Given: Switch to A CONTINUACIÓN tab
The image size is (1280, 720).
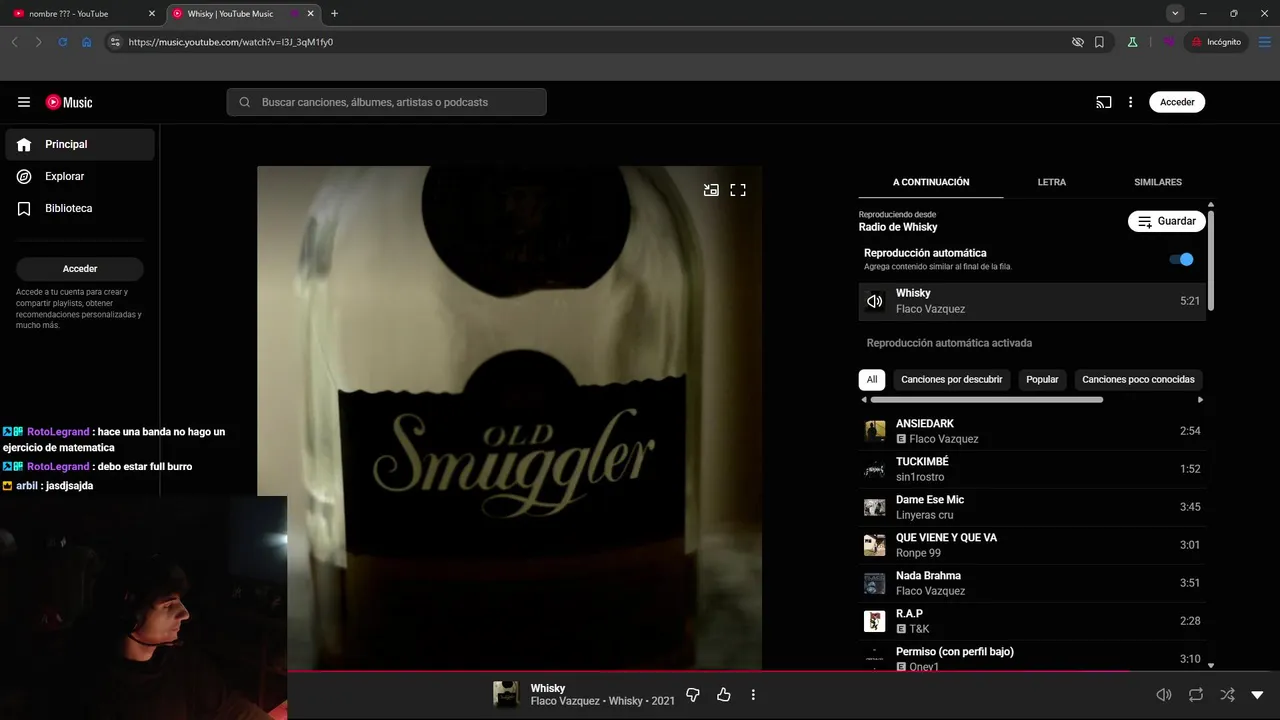Looking at the screenshot, I should (x=931, y=182).
